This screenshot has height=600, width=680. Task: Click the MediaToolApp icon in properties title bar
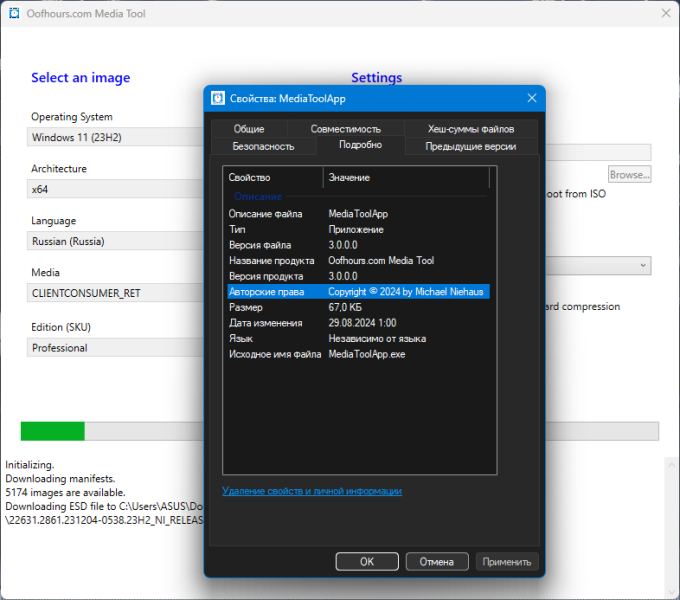[218, 98]
